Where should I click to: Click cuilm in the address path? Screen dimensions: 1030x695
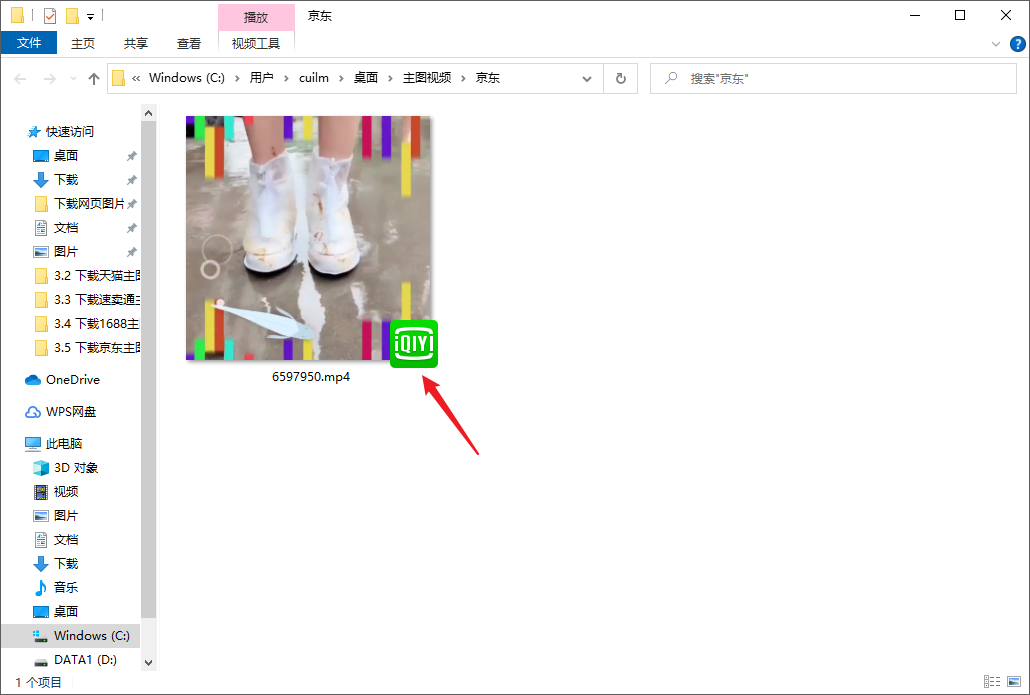tap(313, 78)
